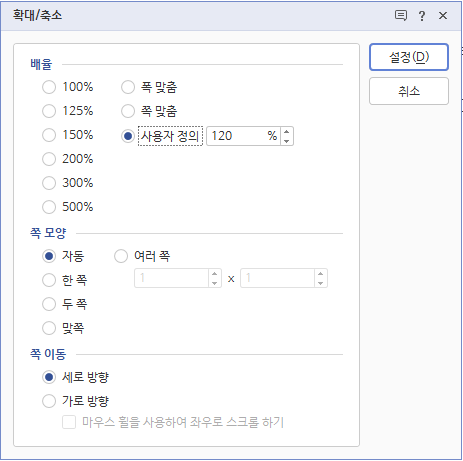Choose 맞쪽 facing pages layout
Screen dimensions: 463x461
49,328
